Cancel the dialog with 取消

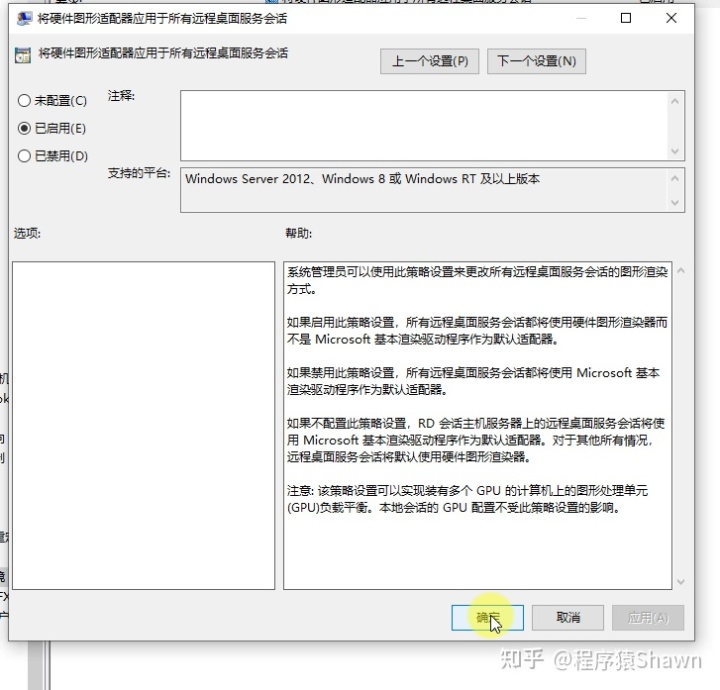click(x=568, y=617)
